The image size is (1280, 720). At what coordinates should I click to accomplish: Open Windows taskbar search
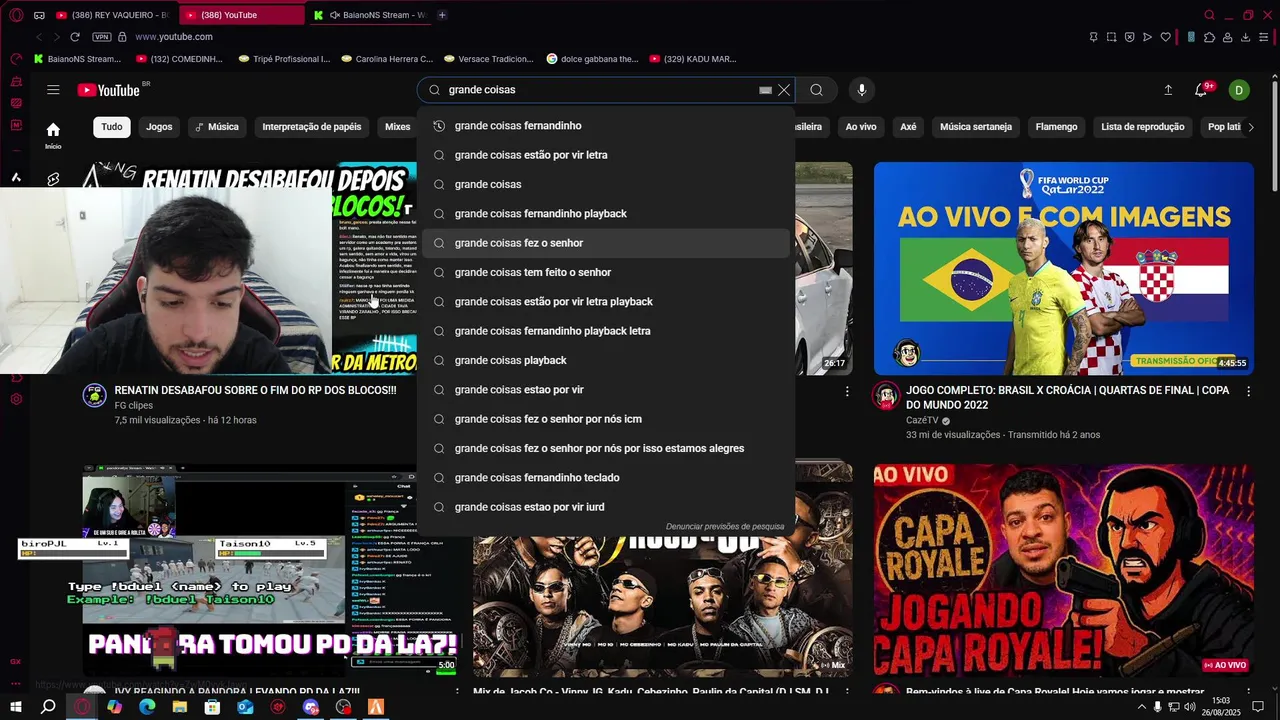click(48, 707)
